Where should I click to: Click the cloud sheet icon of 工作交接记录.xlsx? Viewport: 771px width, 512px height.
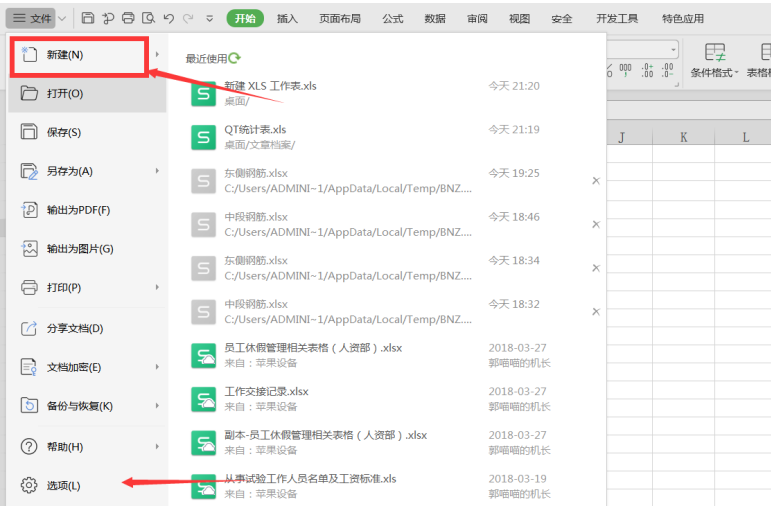point(204,399)
